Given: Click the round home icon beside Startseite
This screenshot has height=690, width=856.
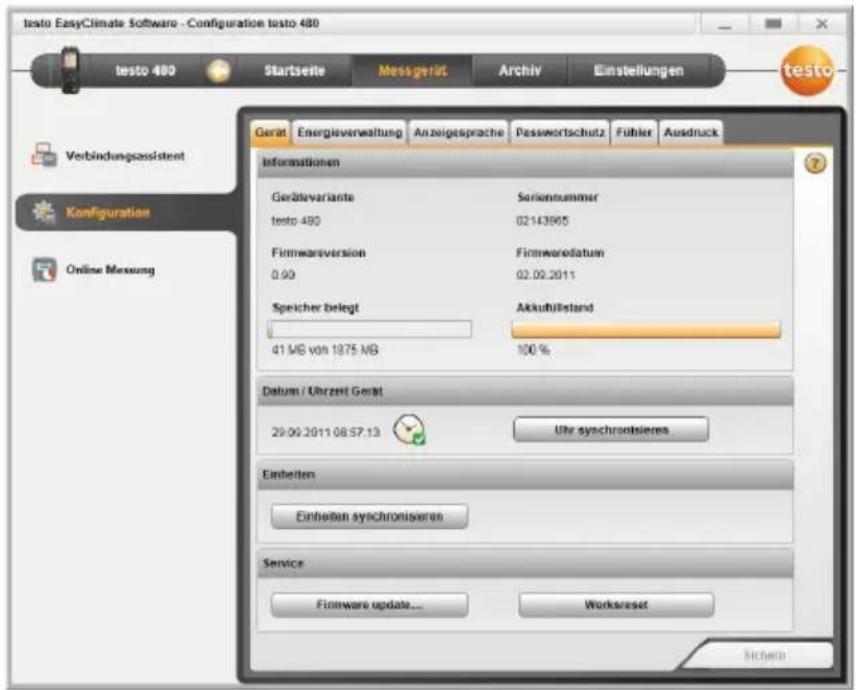Looking at the screenshot, I should tap(218, 71).
